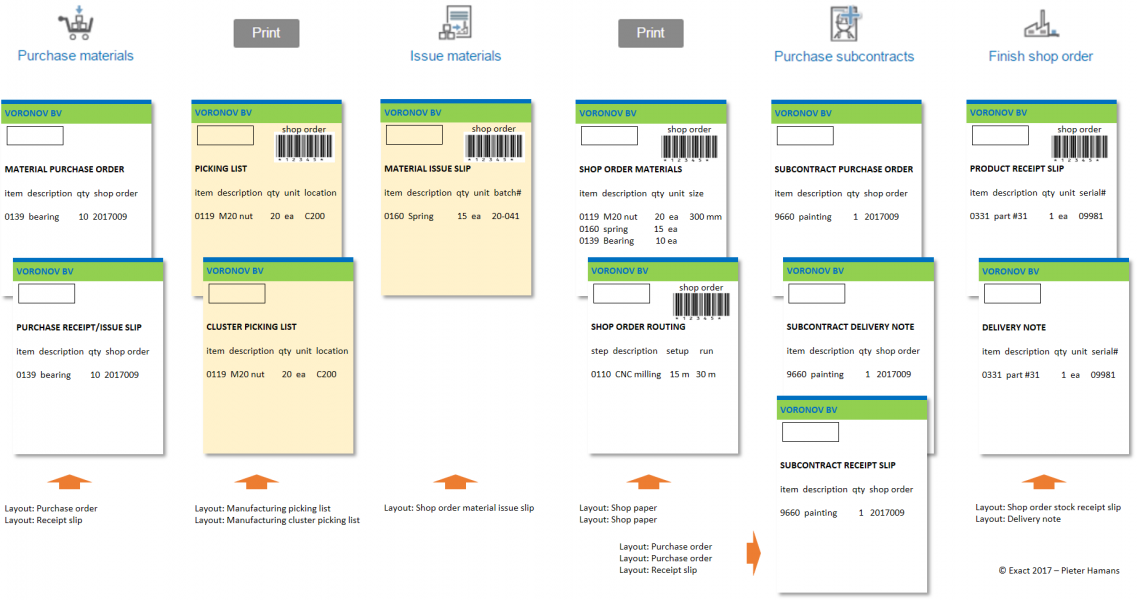
Task: Click the orange up arrow below Purchase Receipt/Issue Slip
Action: point(69,483)
